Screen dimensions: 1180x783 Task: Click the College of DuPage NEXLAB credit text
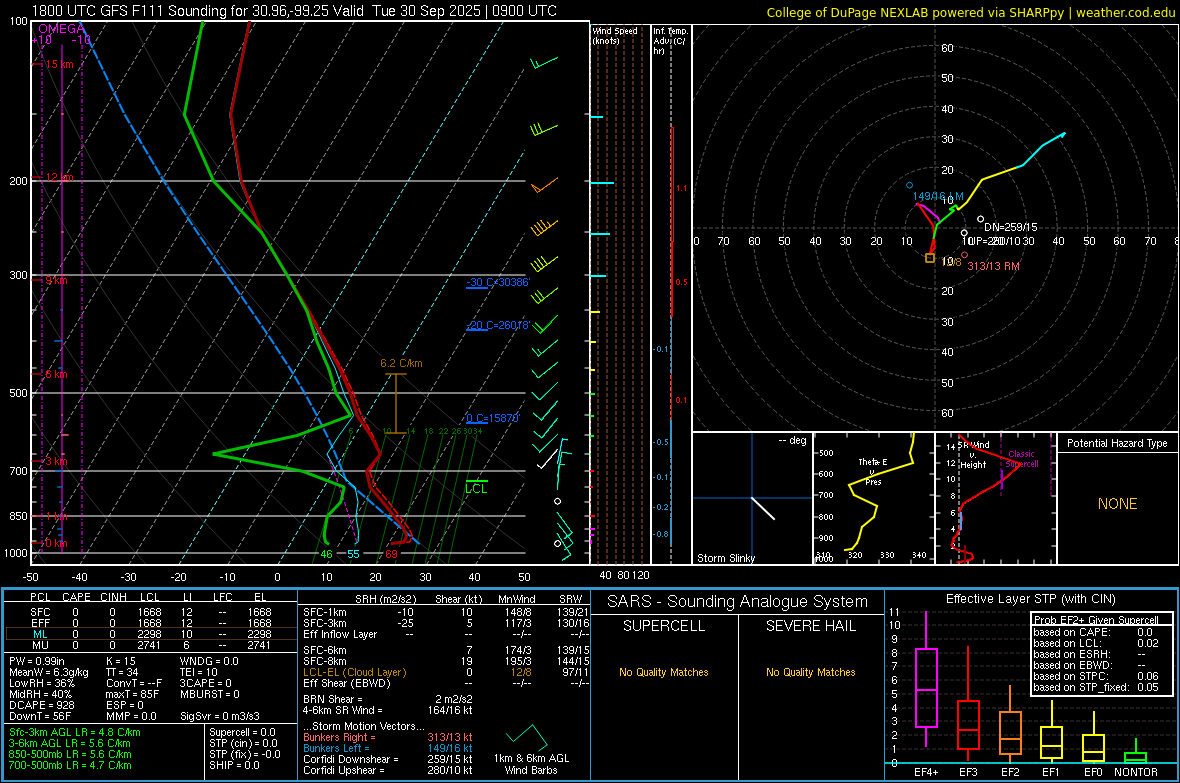pos(970,12)
